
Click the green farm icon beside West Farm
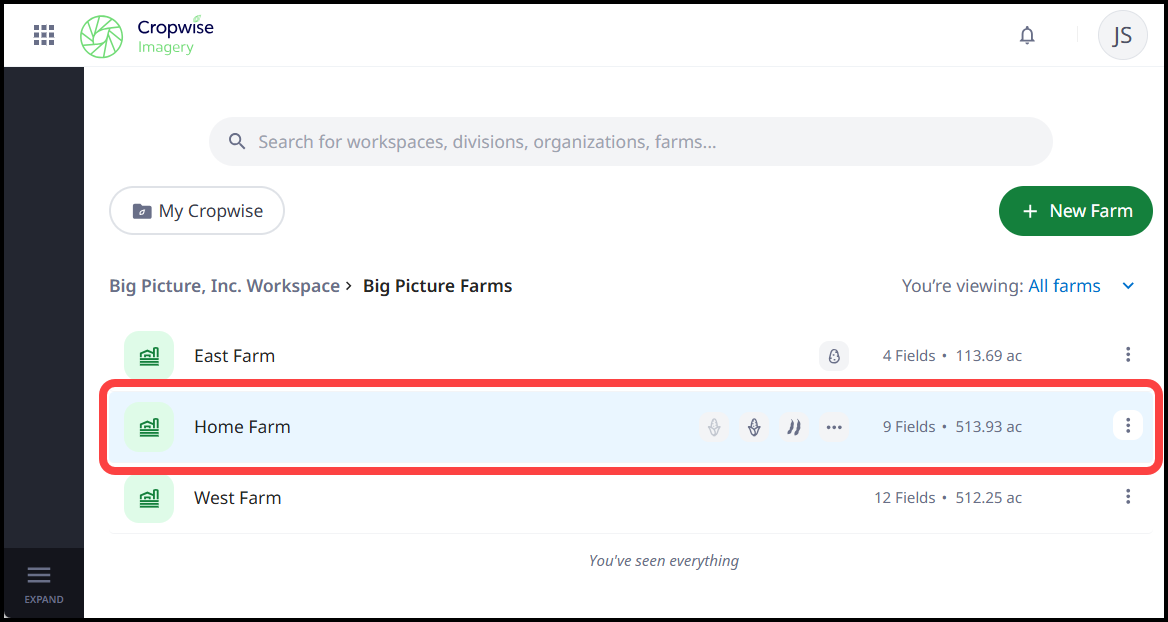[x=148, y=498]
